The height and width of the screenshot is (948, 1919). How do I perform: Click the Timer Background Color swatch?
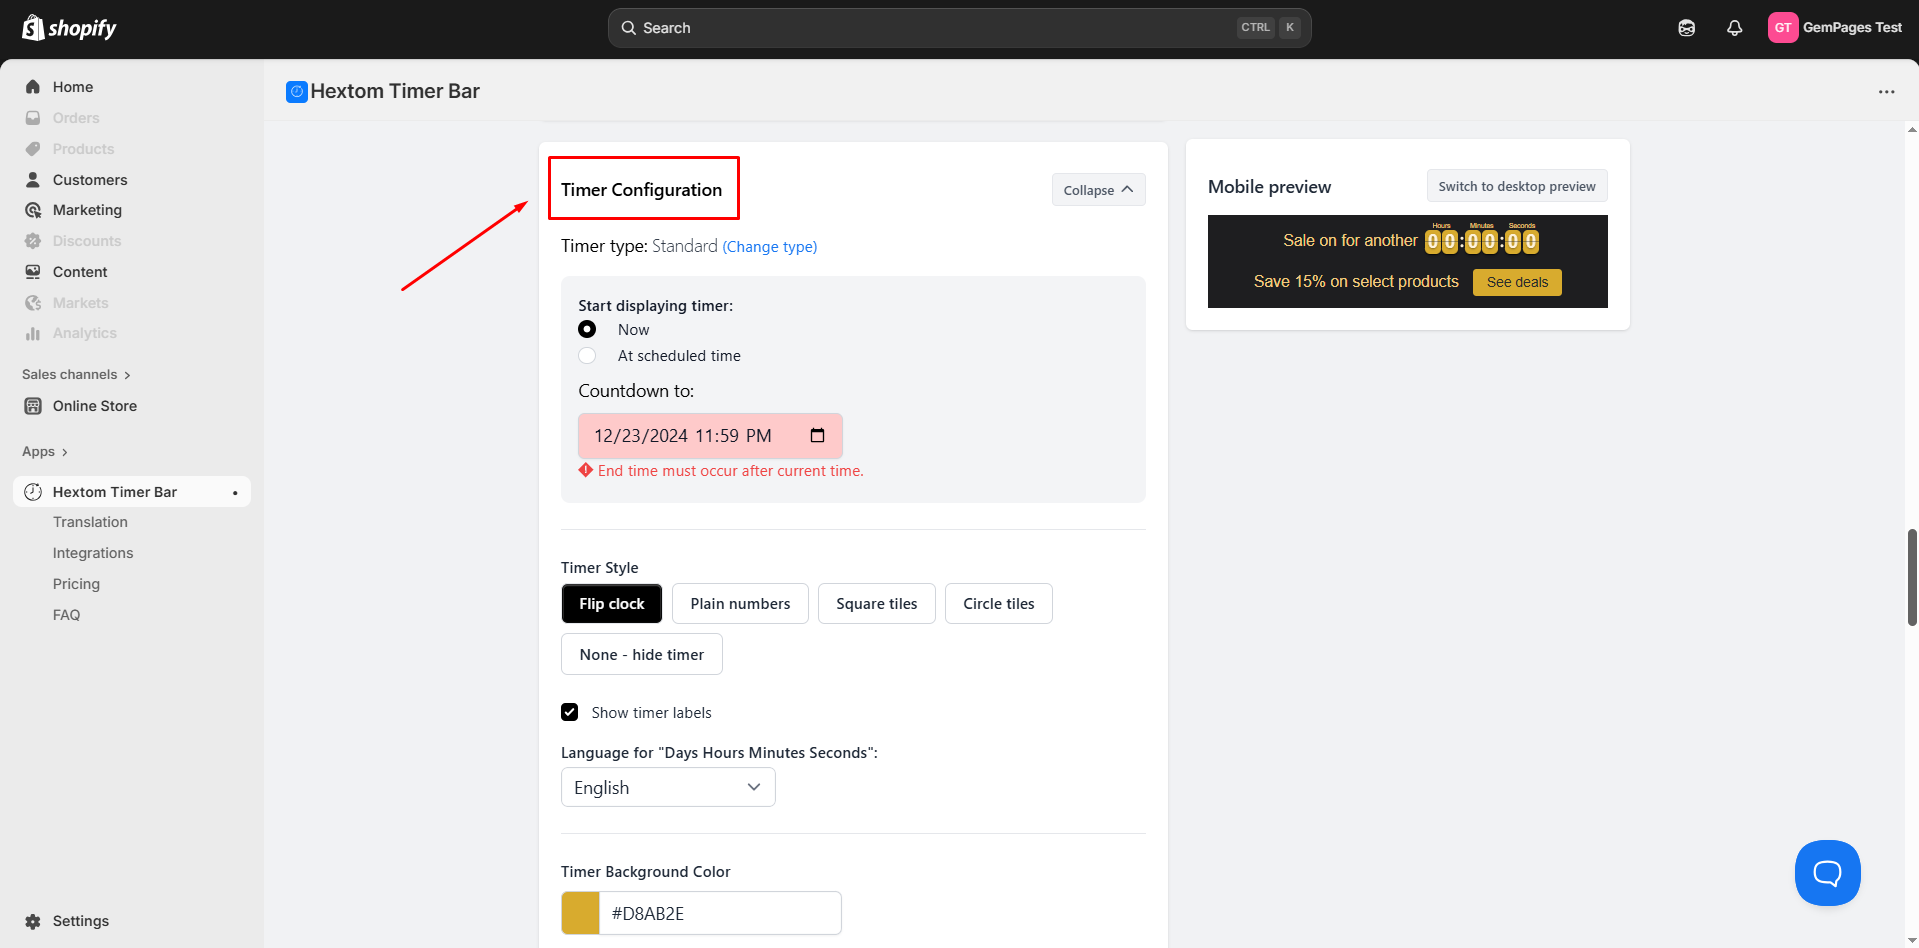pos(580,913)
